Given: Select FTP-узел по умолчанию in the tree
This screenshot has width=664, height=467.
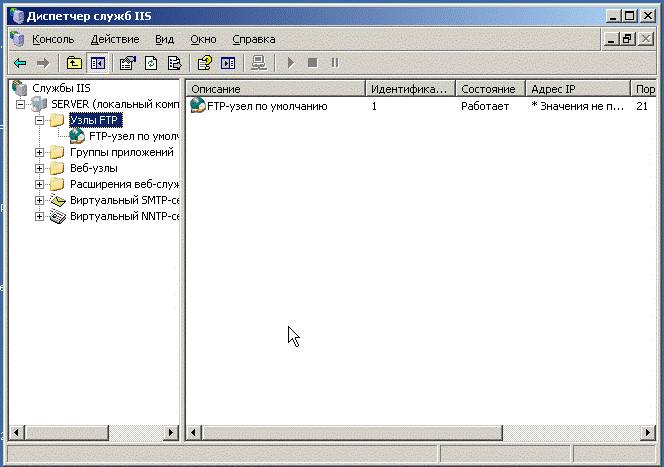Looking at the screenshot, I should 134,136.
